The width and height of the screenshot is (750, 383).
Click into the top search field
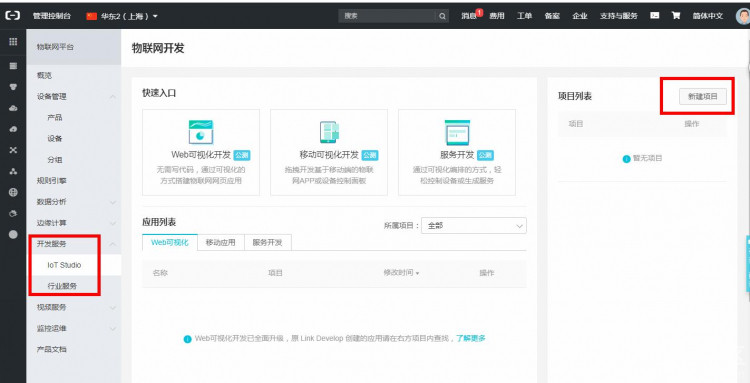[387, 16]
